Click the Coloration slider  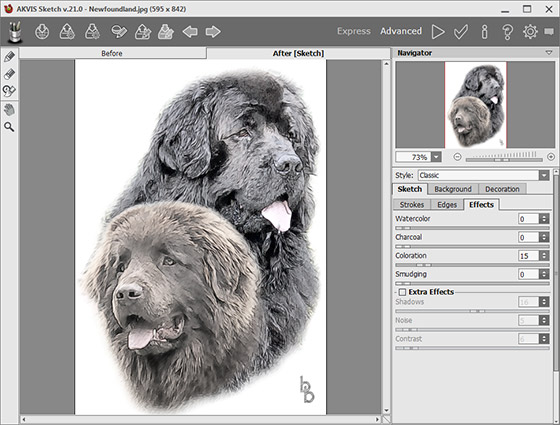click(x=472, y=265)
